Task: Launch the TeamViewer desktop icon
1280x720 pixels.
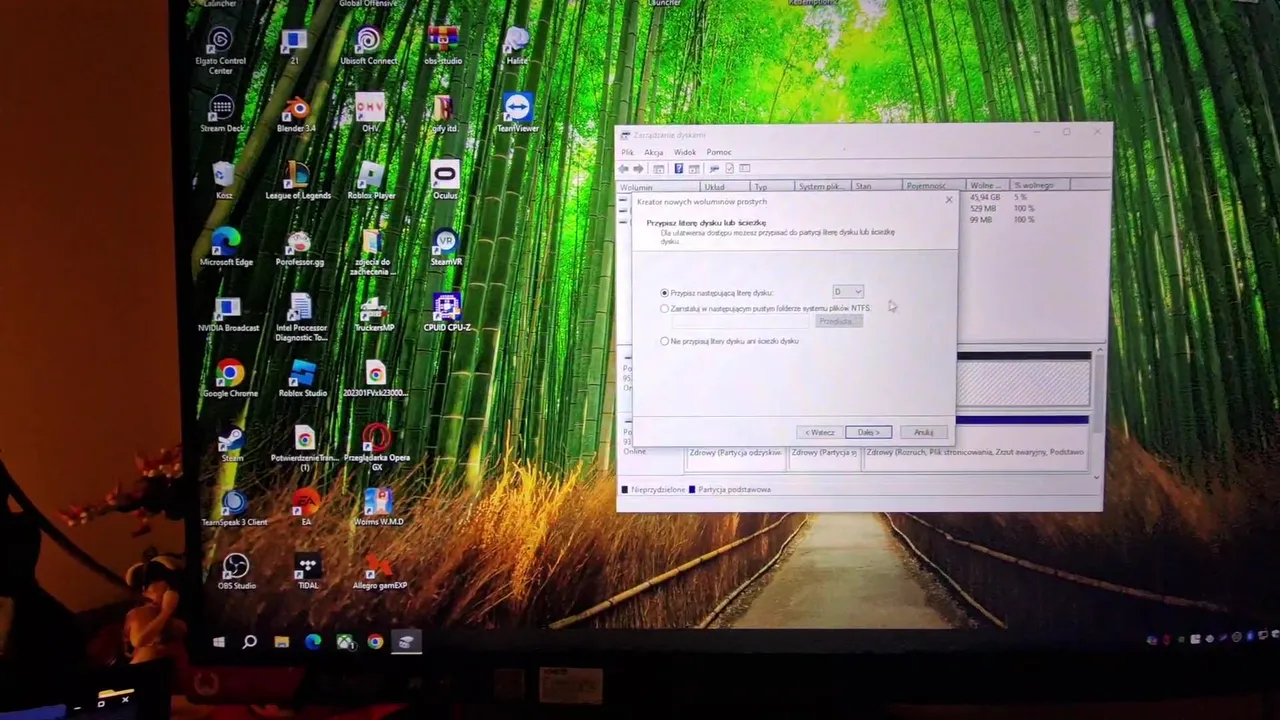Action: [517, 114]
